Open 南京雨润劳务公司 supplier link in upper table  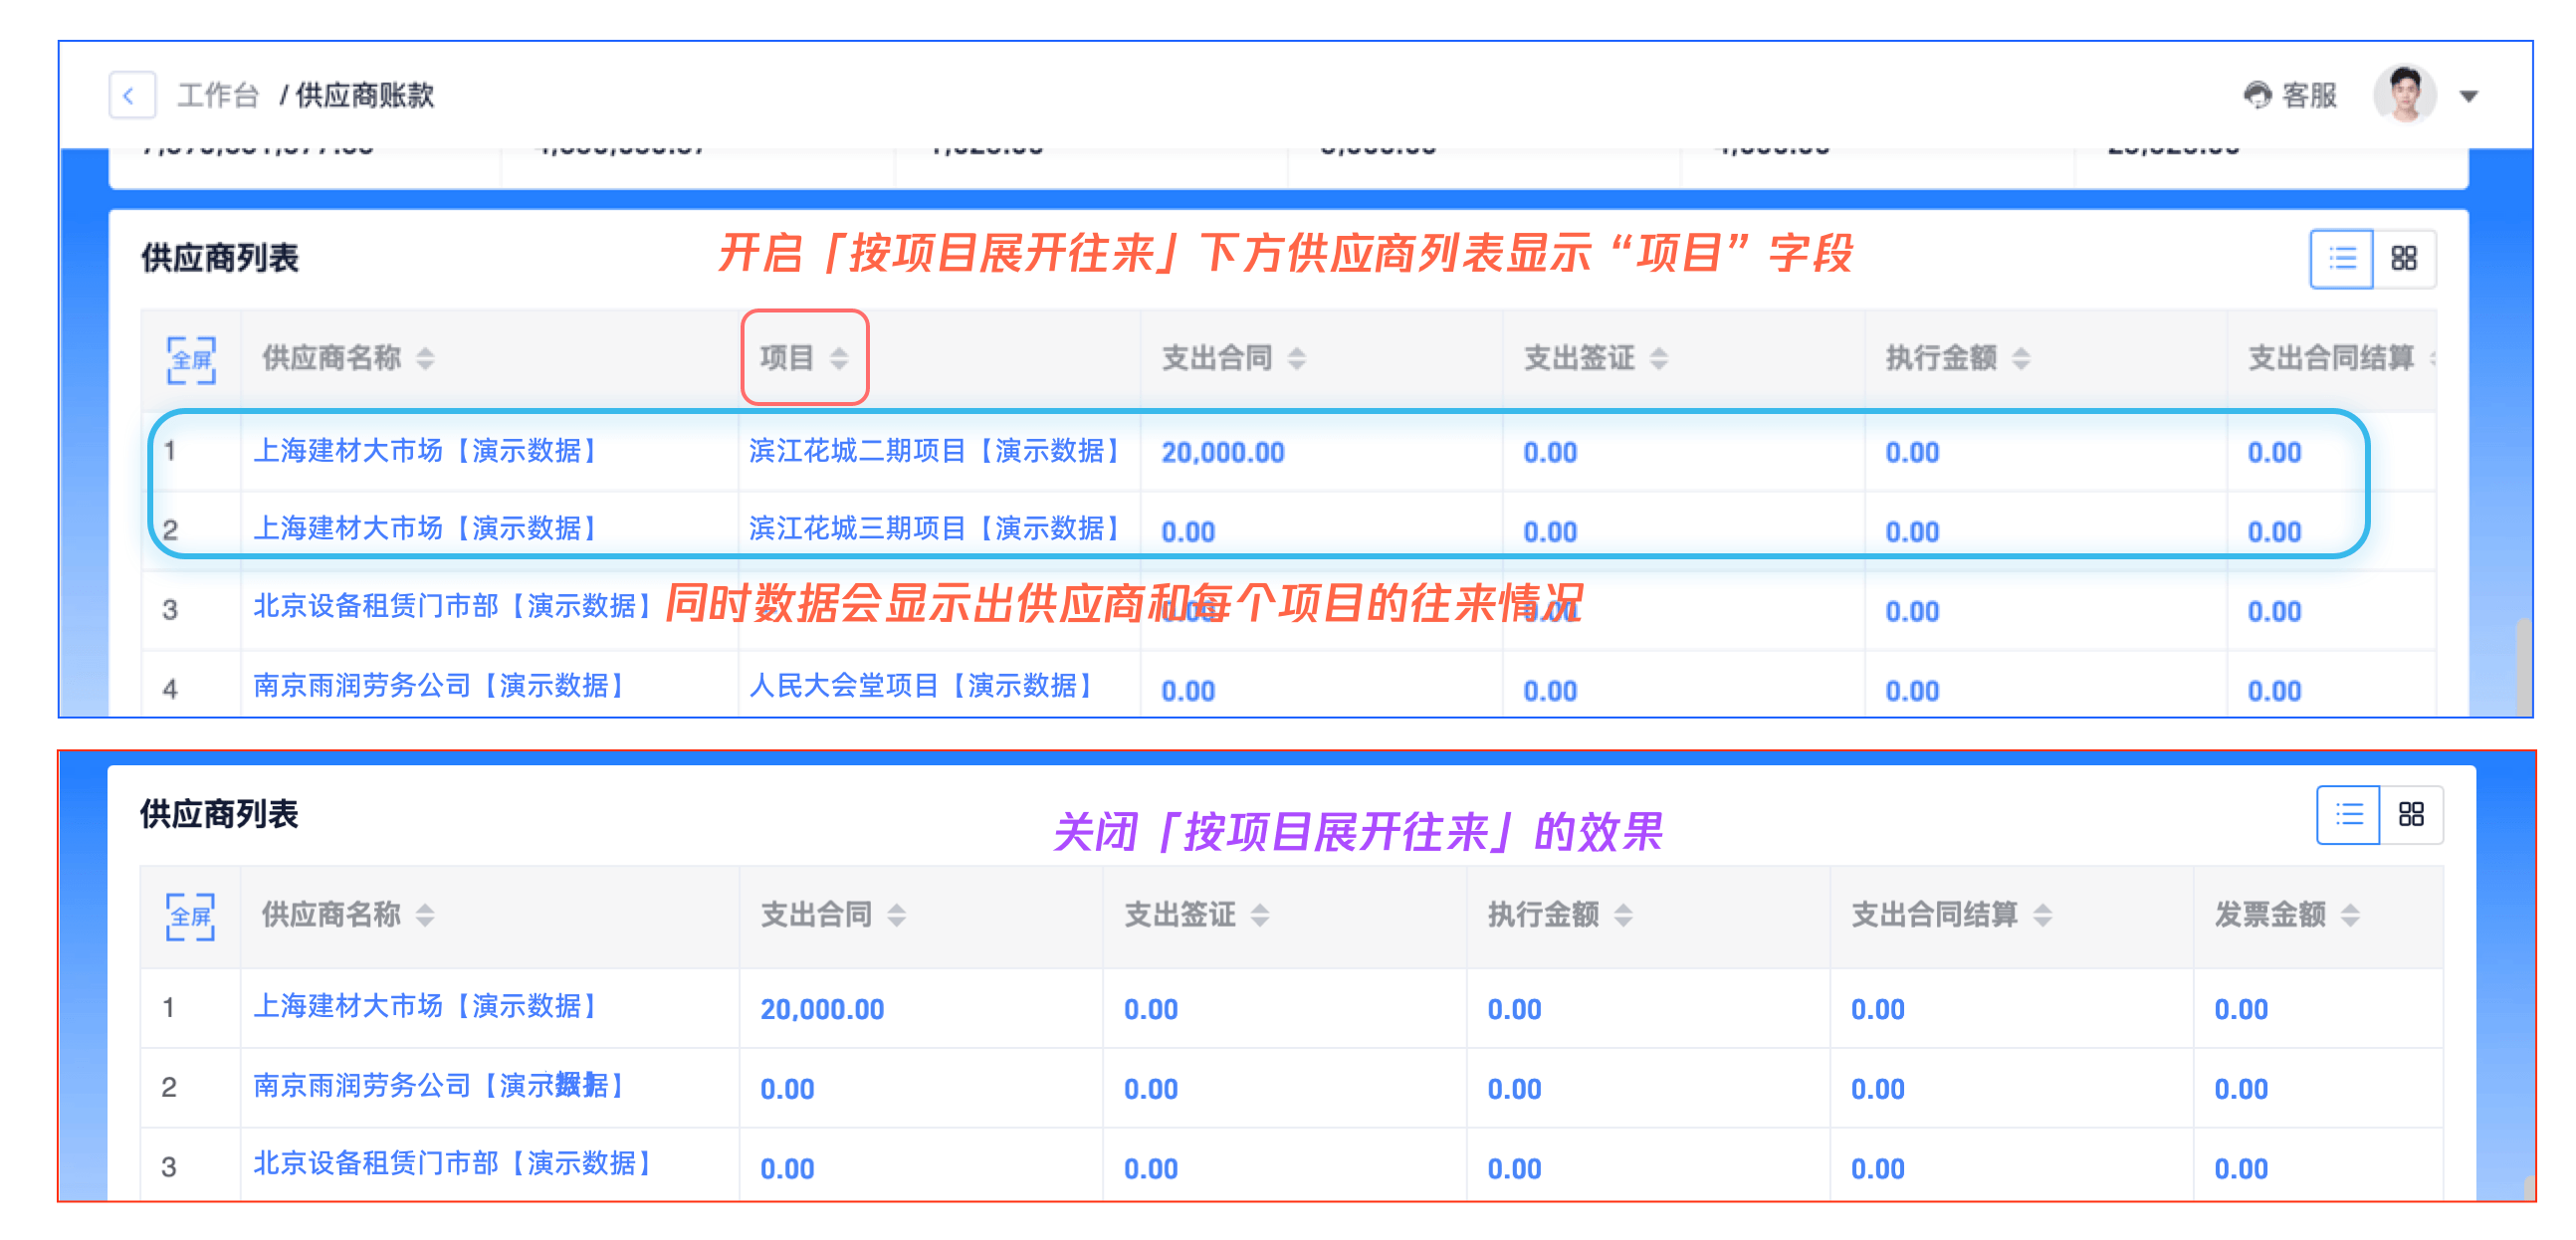[x=438, y=686]
